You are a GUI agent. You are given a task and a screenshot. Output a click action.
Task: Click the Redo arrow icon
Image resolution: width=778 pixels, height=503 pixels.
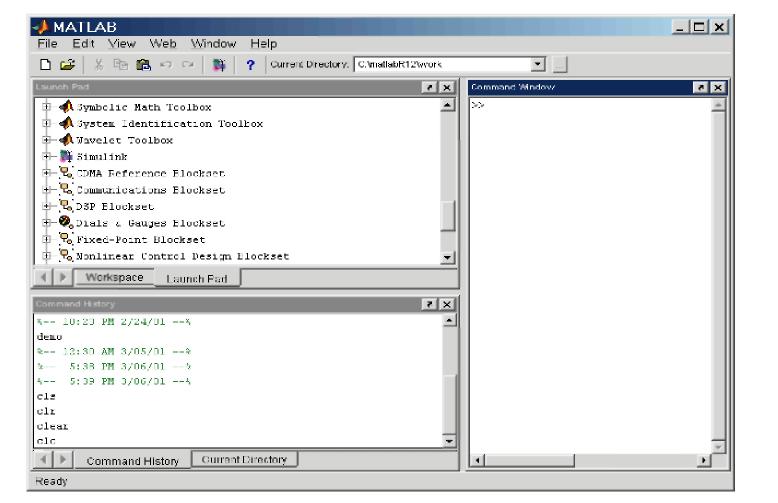click(x=188, y=64)
